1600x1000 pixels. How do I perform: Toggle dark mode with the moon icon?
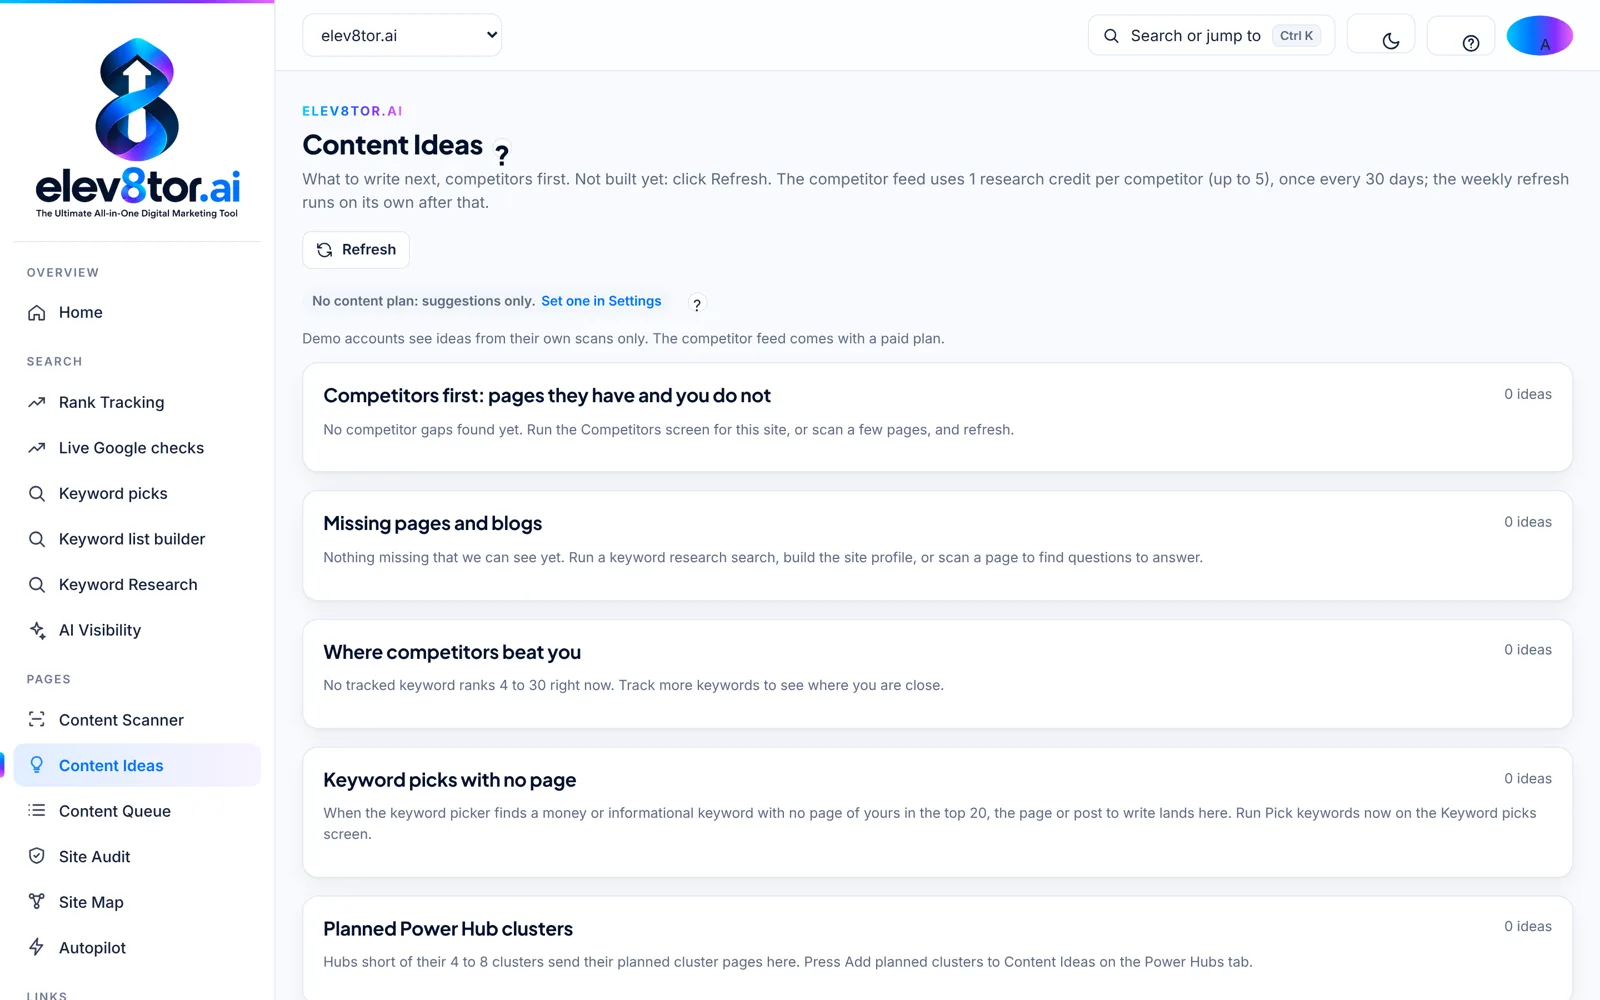[x=1390, y=41]
